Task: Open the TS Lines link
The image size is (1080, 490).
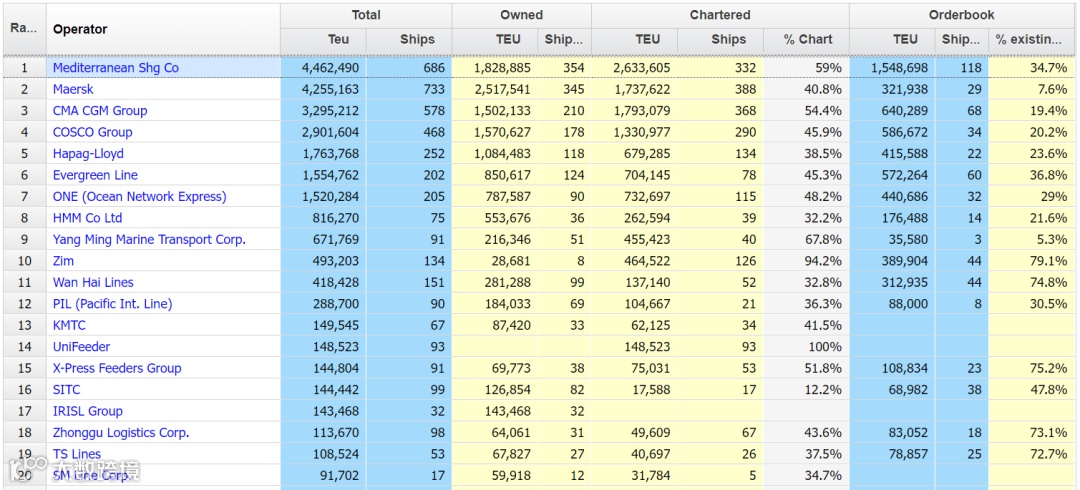Action: click(x=77, y=453)
